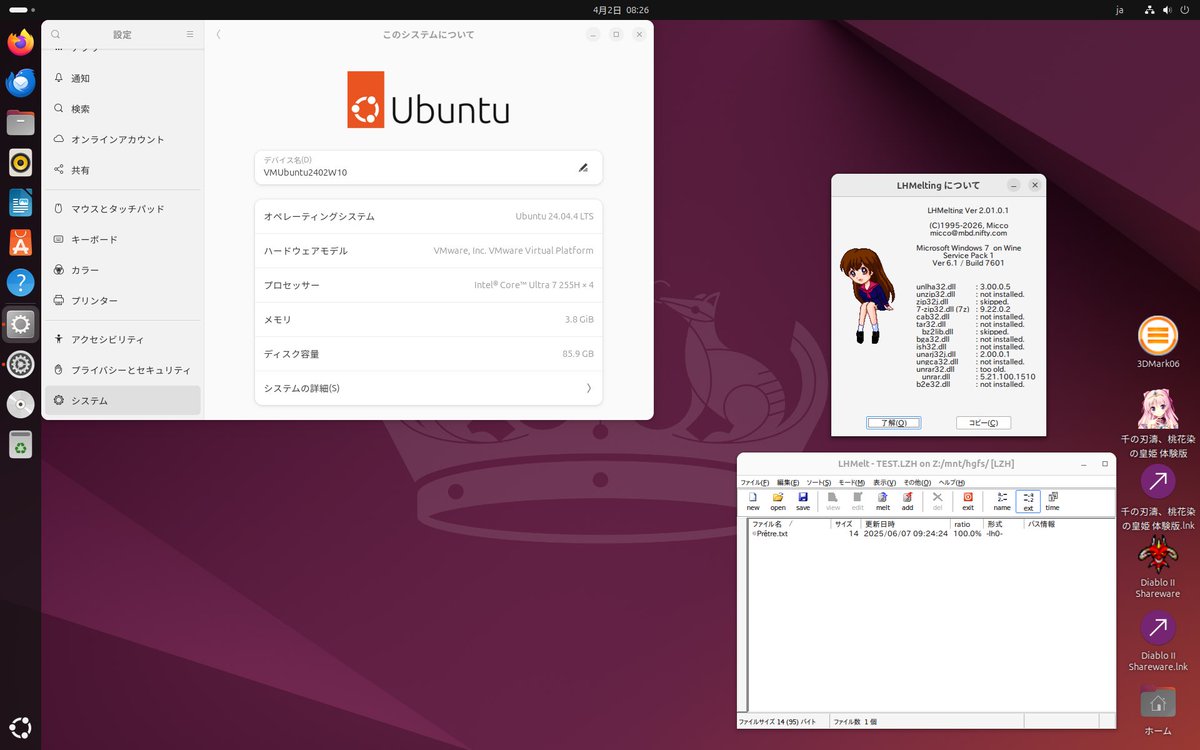Open LibreOffice Writer from the dock

coord(20,203)
